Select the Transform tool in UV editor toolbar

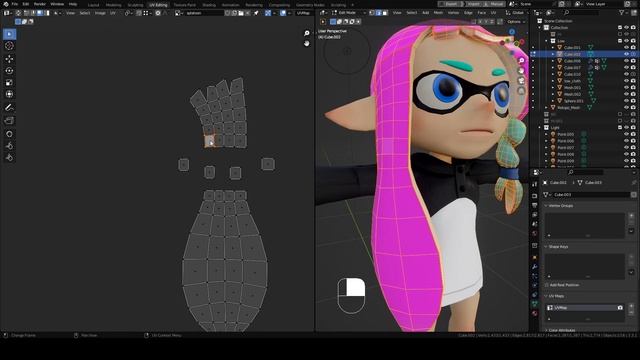pyautogui.click(x=9, y=94)
